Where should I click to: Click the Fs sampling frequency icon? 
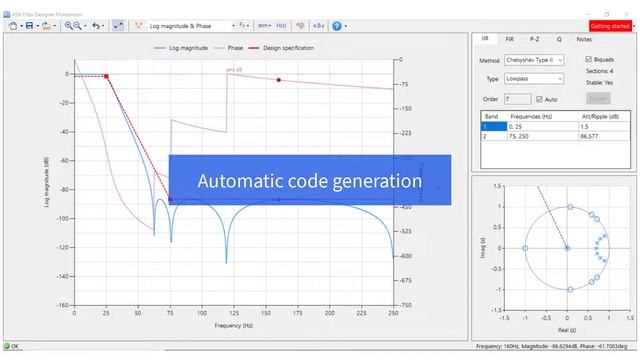click(242, 25)
